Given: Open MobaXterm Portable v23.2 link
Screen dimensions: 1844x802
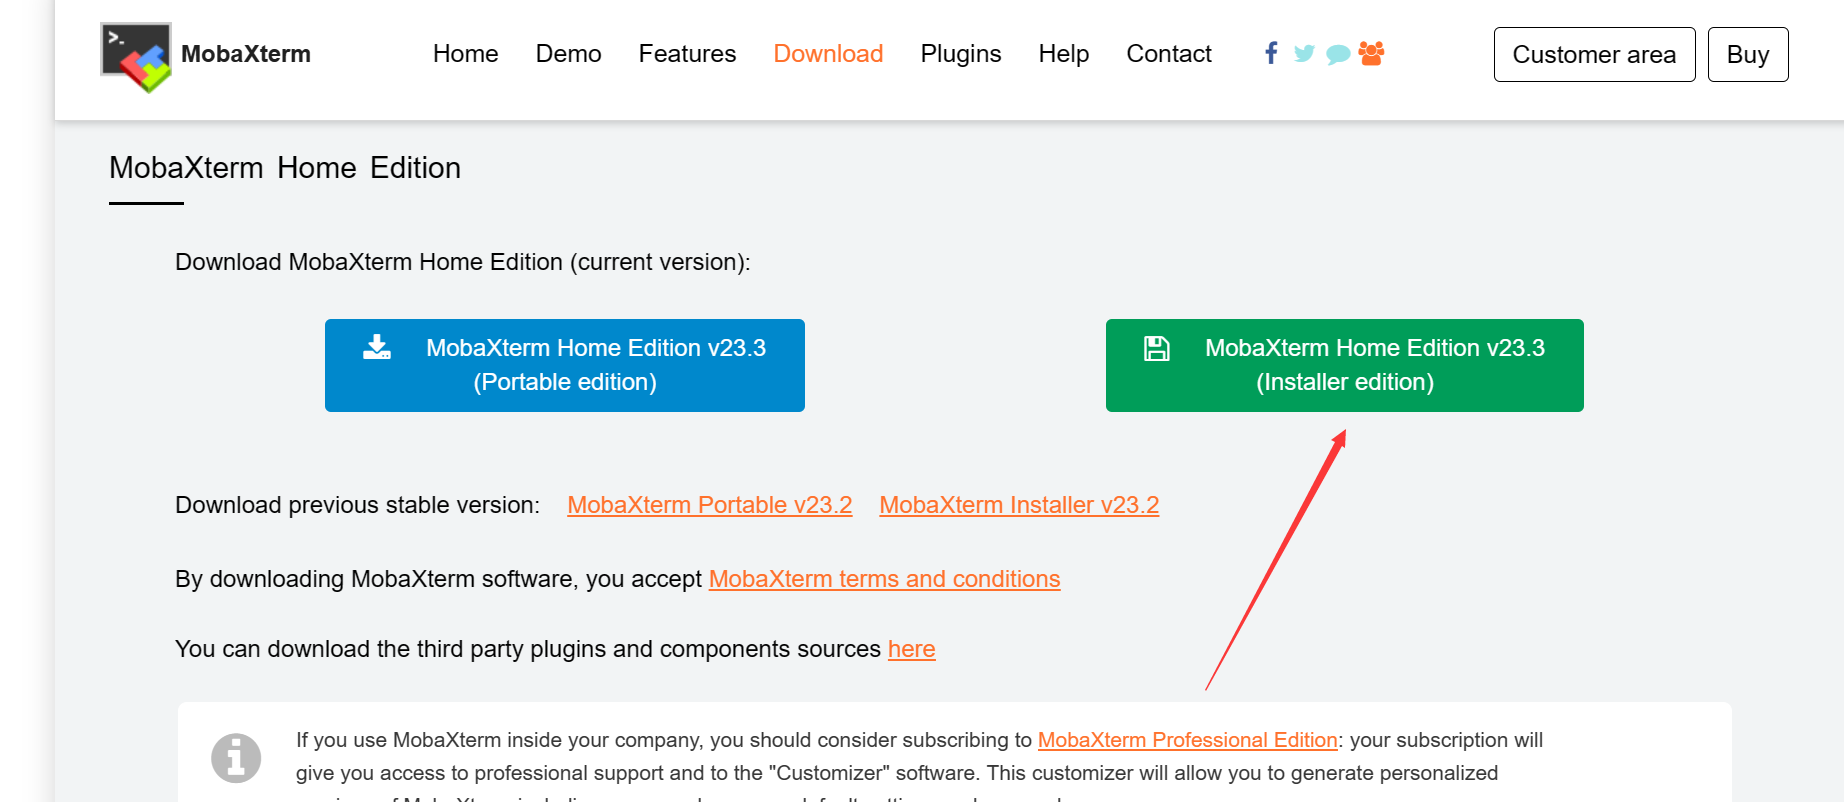Looking at the screenshot, I should pos(709,505).
